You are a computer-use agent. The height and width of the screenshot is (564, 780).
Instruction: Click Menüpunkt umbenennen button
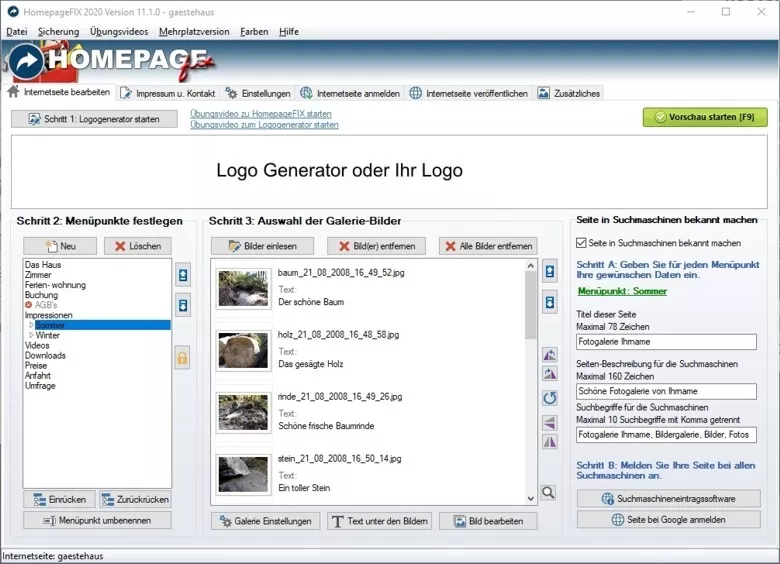click(x=98, y=521)
